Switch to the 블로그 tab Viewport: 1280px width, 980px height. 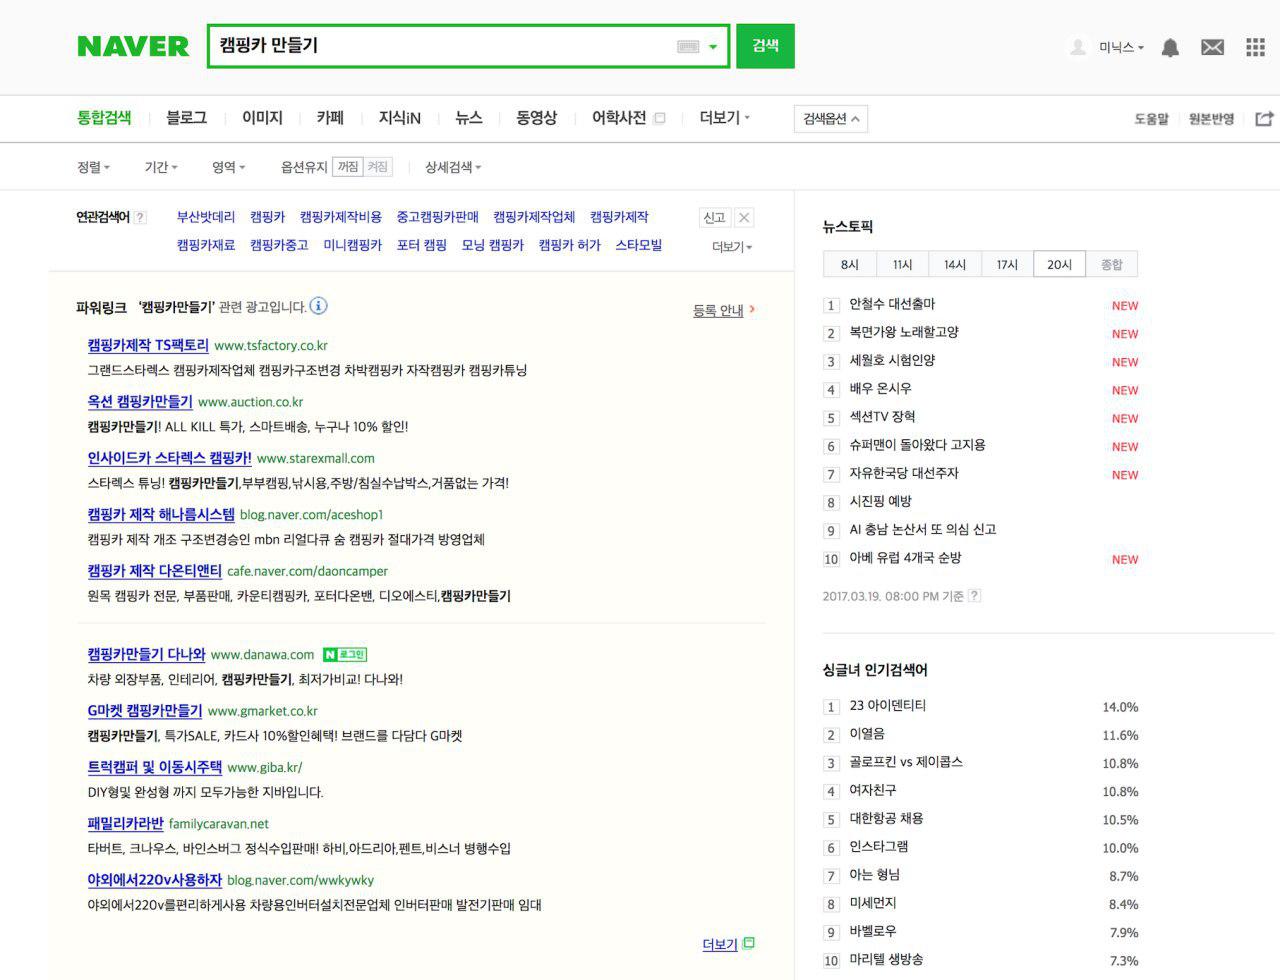point(186,118)
